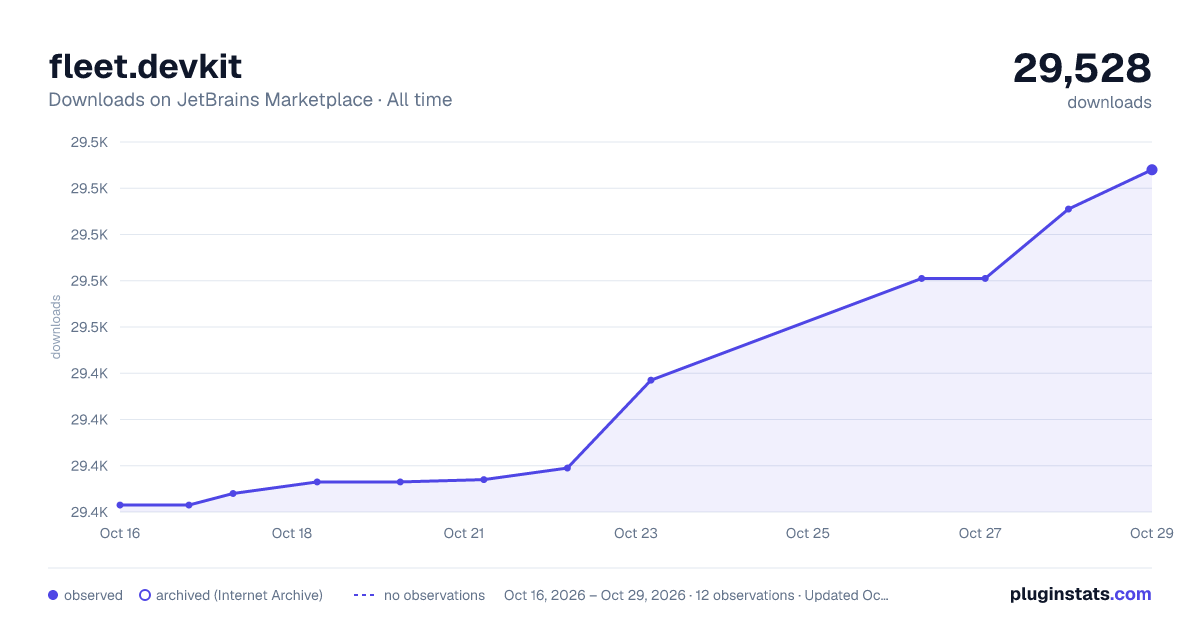Click the fleet.devkit title
Screen dimensions: 1200x630
(x=145, y=67)
